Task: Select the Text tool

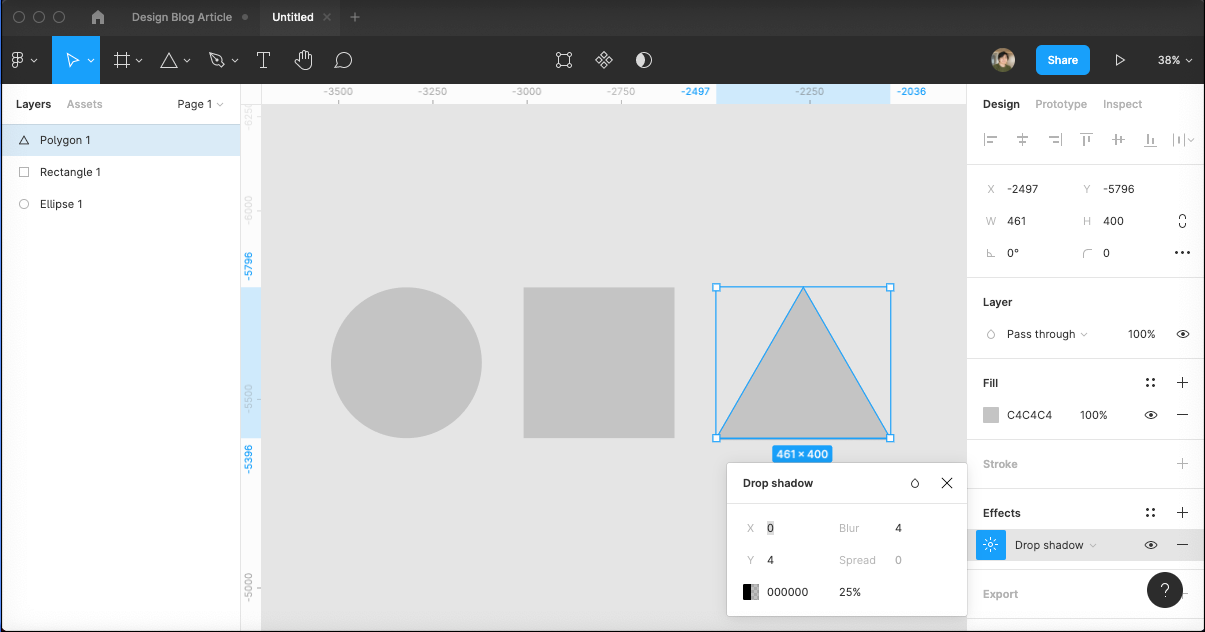Action: pyautogui.click(x=263, y=60)
